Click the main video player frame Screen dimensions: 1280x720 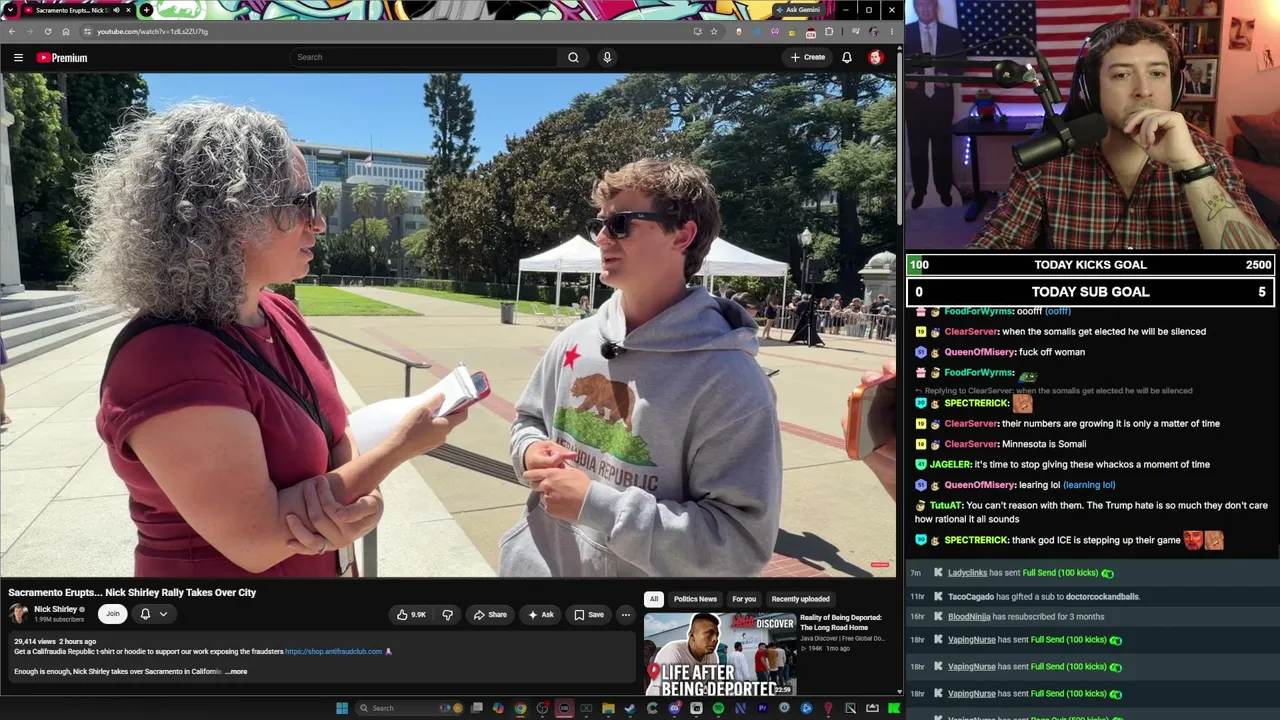coord(448,325)
